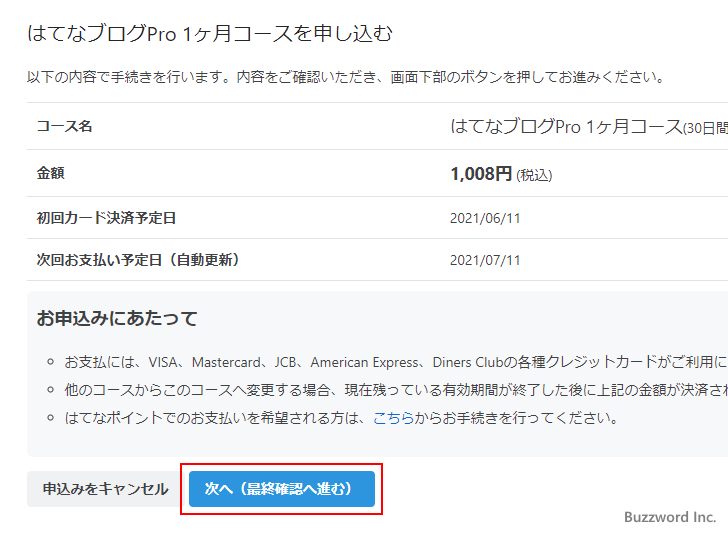
Task: Select the page heading はてなブログPro 1ヶ月コースを申し込む
Action: tap(210, 33)
